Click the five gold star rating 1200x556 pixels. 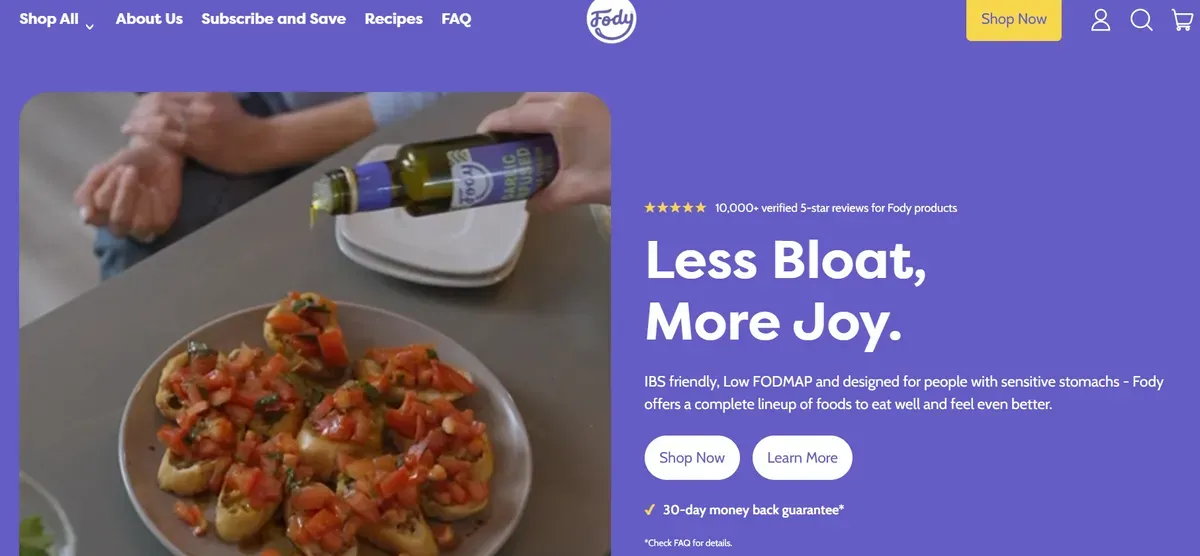tap(675, 208)
